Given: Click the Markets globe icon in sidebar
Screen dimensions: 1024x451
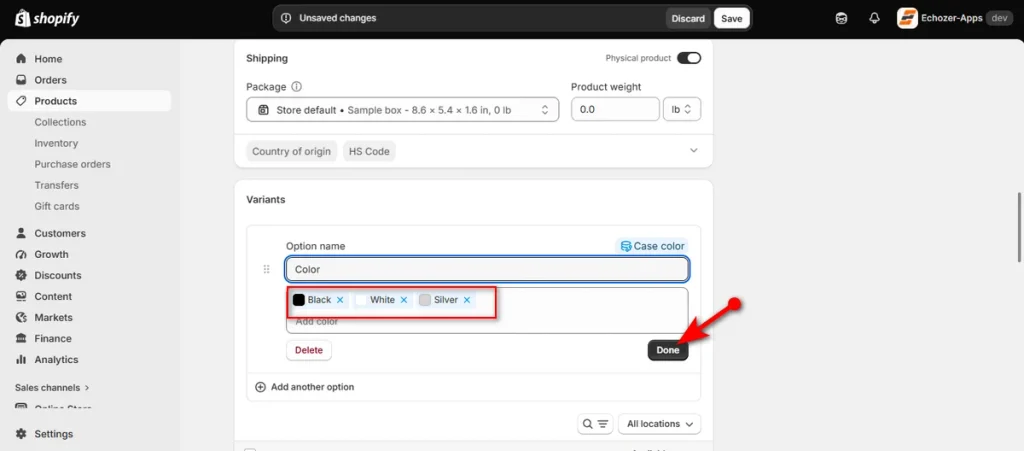Looking at the screenshot, I should point(22,317).
